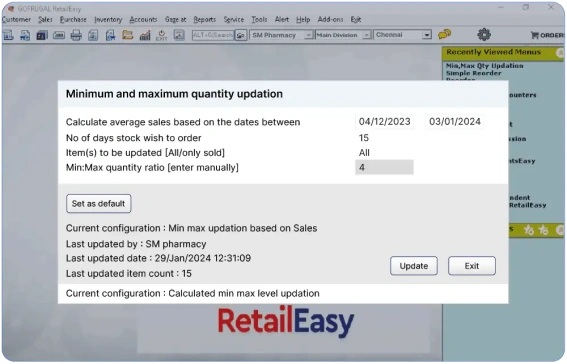Click the Item(s) to be updated label
567x364 pixels.
point(145,153)
